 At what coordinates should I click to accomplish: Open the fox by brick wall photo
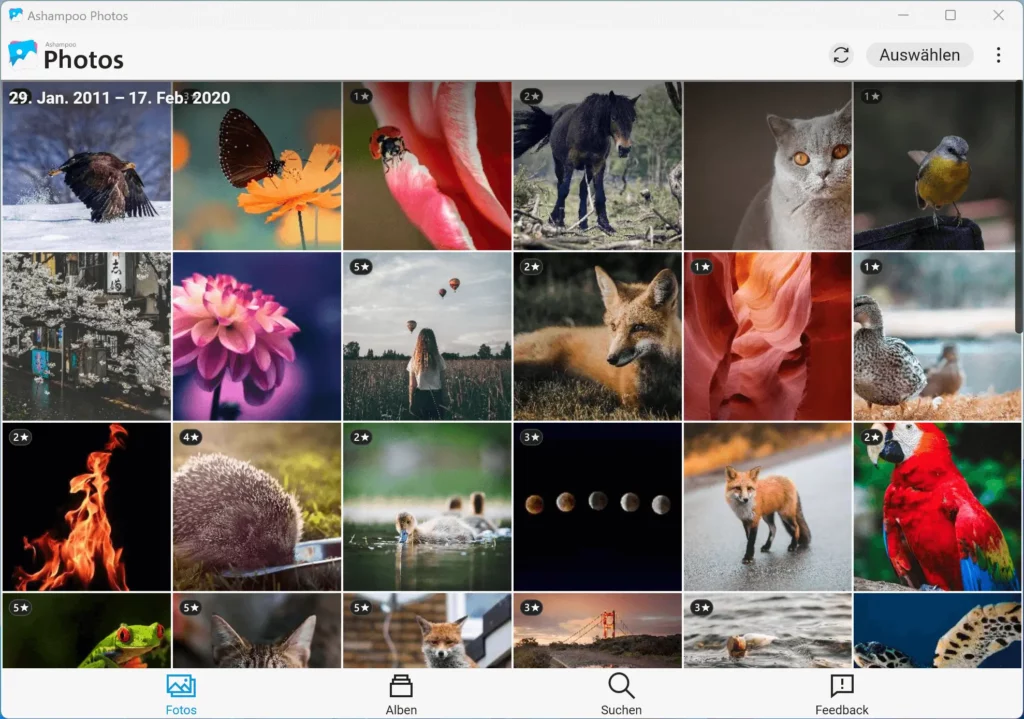point(427,630)
